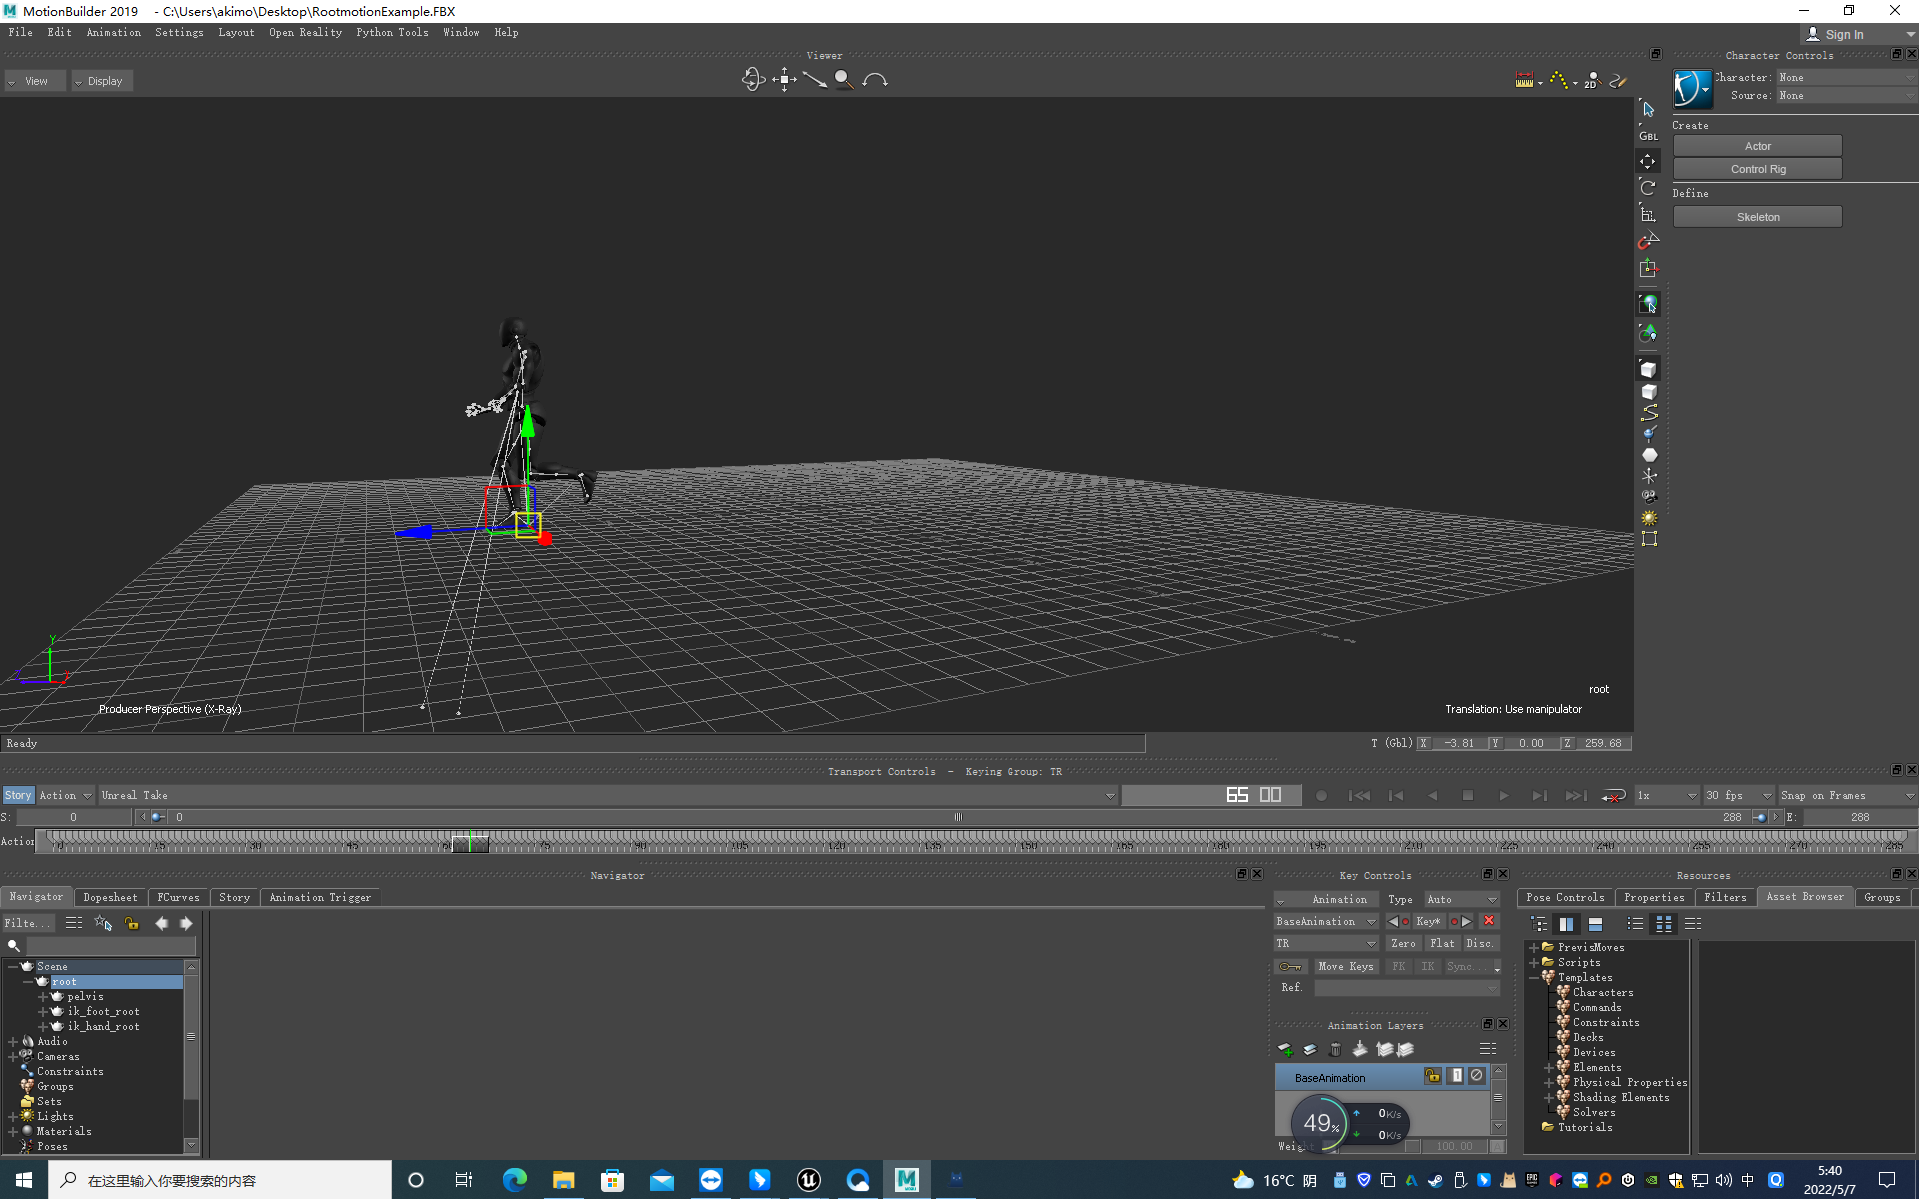This screenshot has height=1199, width=1919.
Task: Switch to the FCurves tab
Action: [178, 897]
